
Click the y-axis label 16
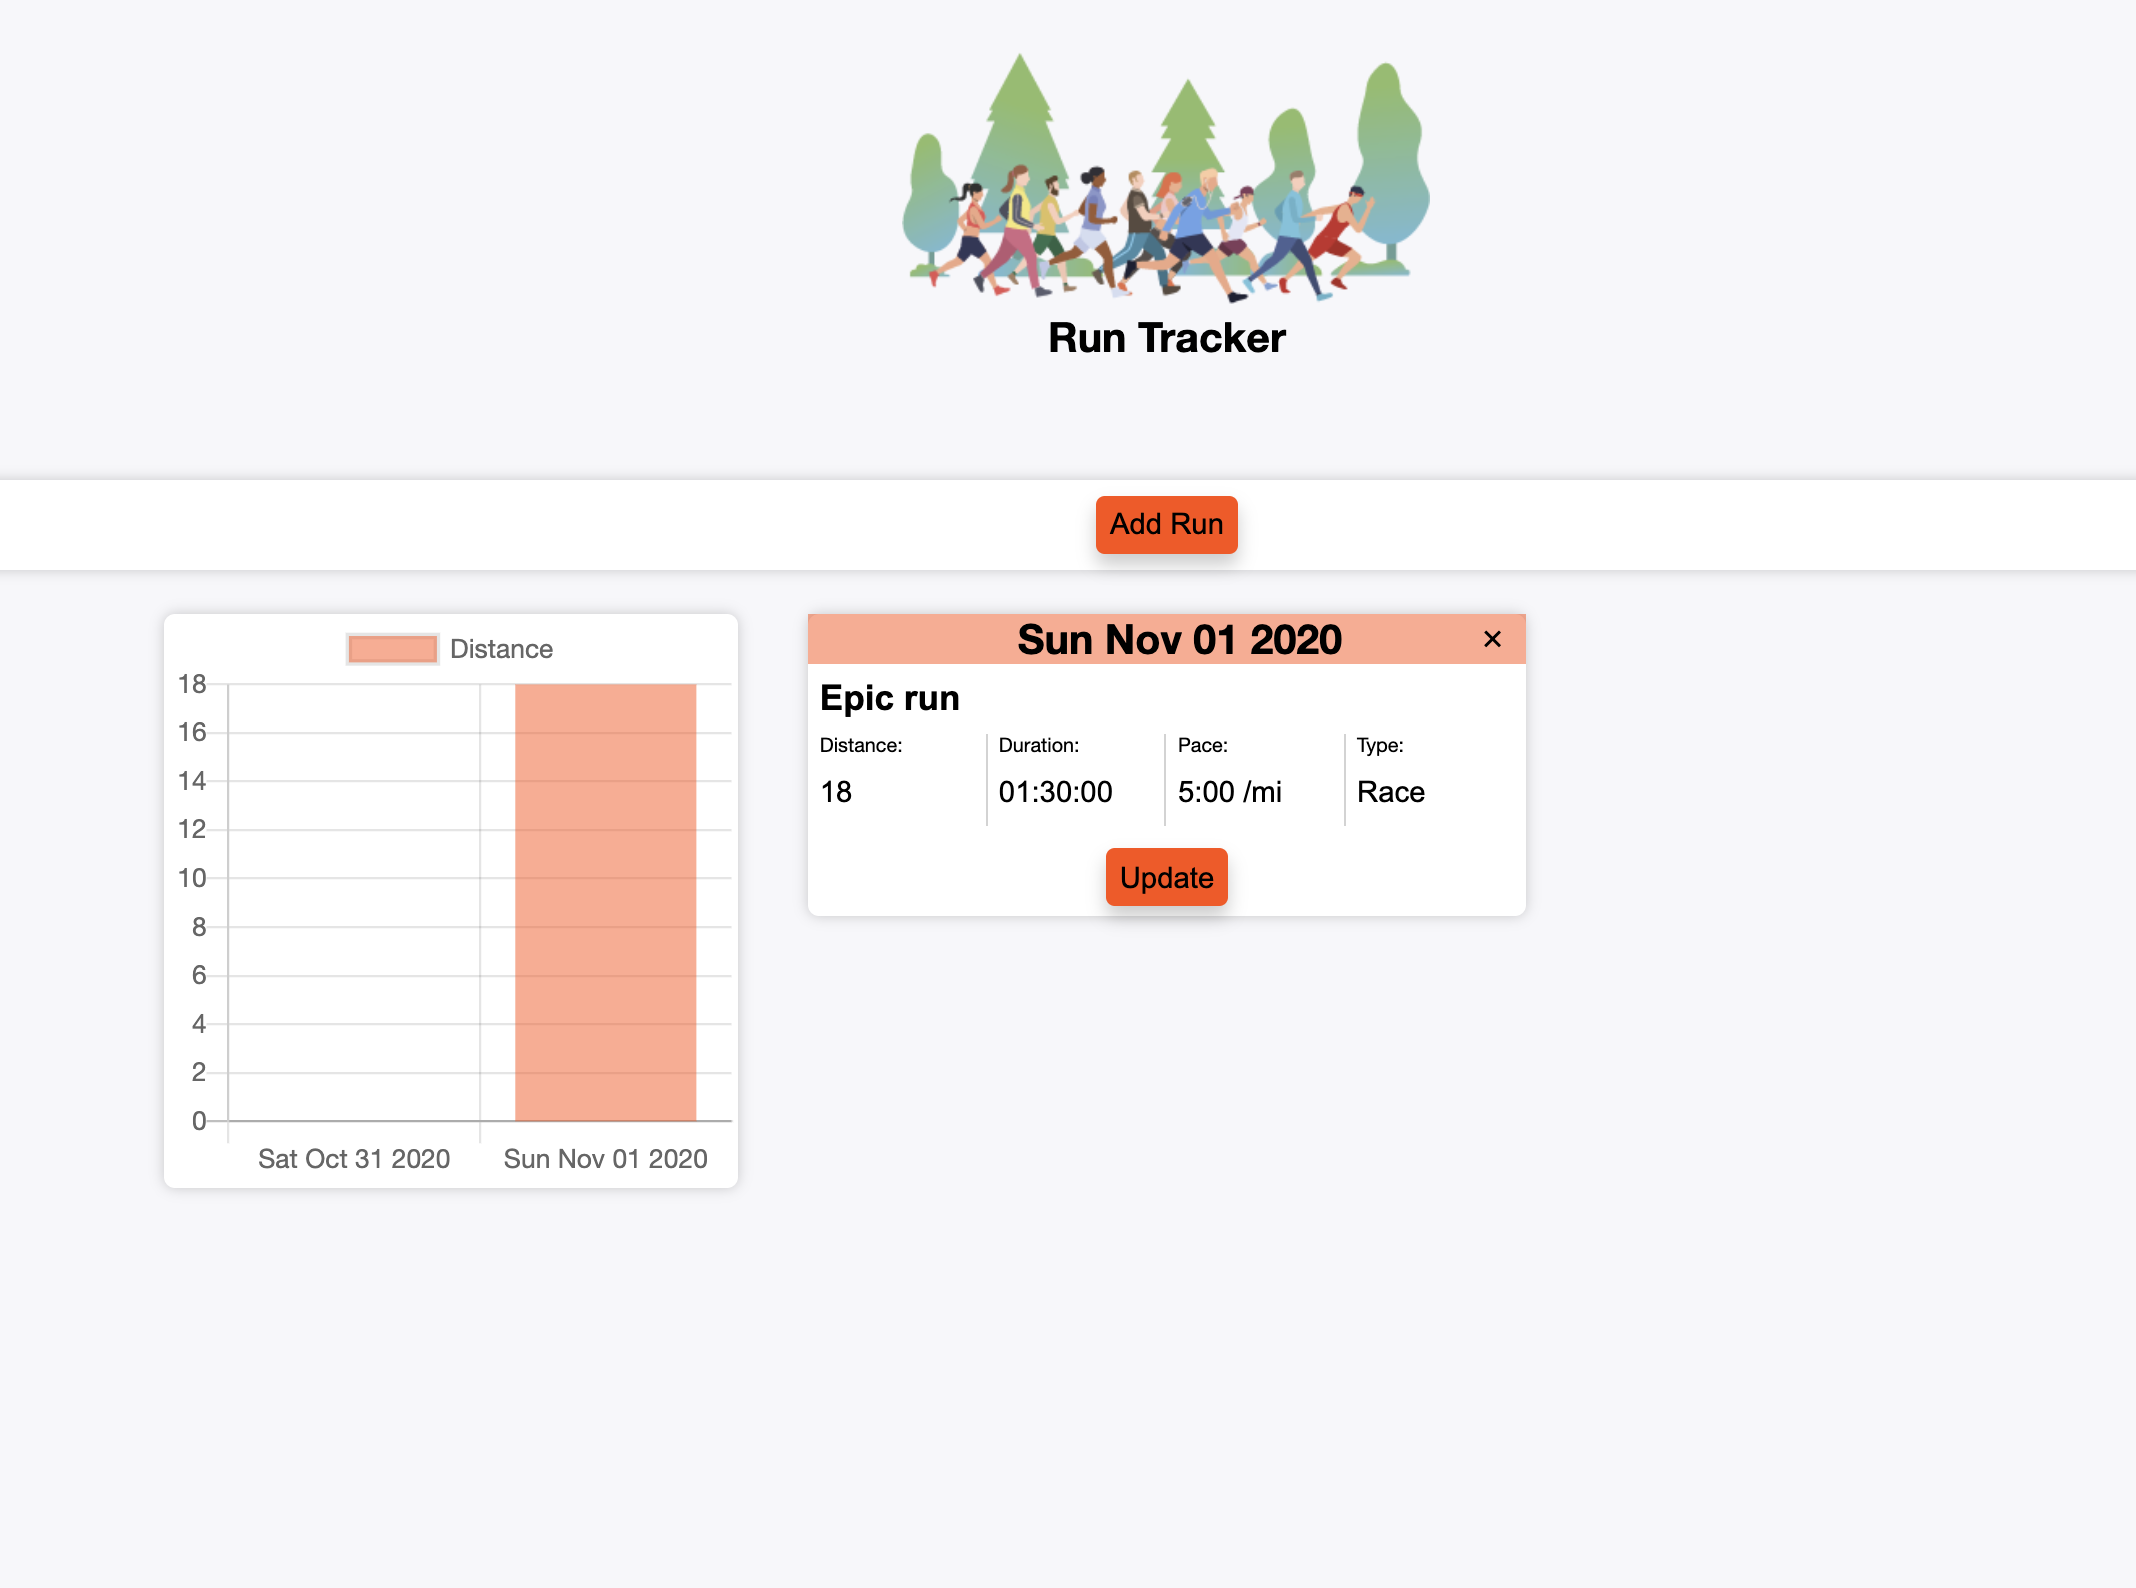192,732
